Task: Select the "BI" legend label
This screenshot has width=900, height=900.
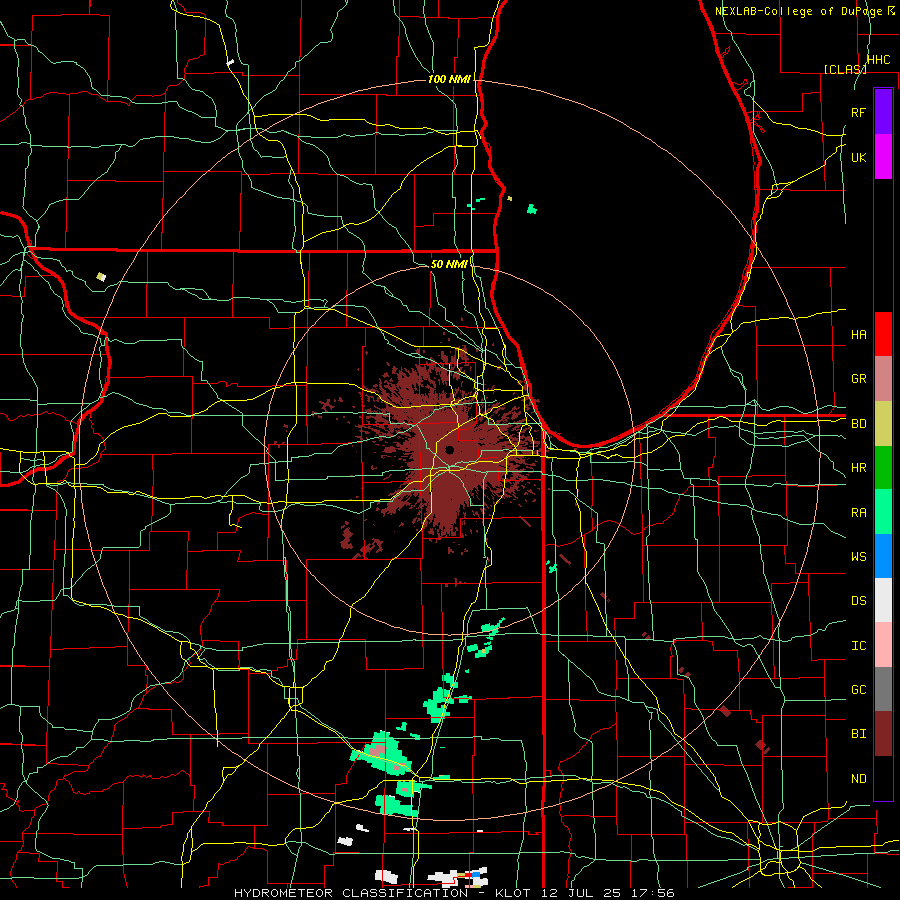Action: pos(859,734)
